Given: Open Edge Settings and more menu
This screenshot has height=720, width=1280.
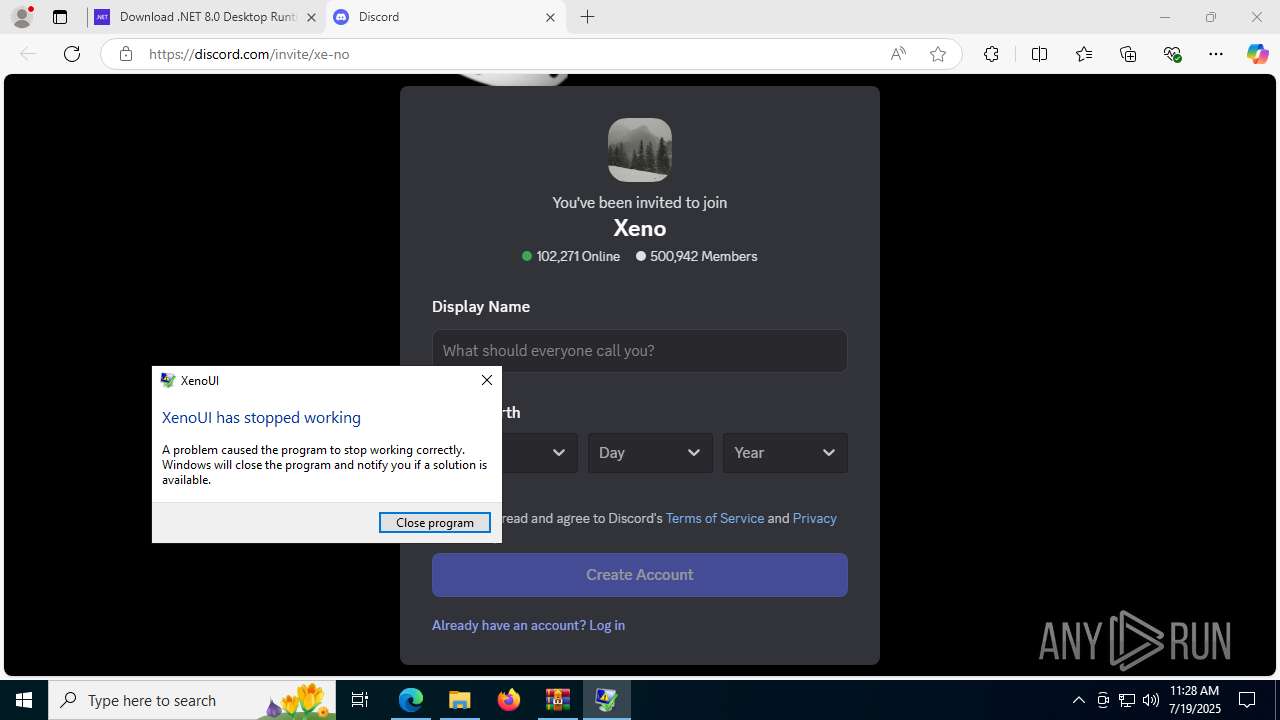Looking at the screenshot, I should pos(1216,54).
